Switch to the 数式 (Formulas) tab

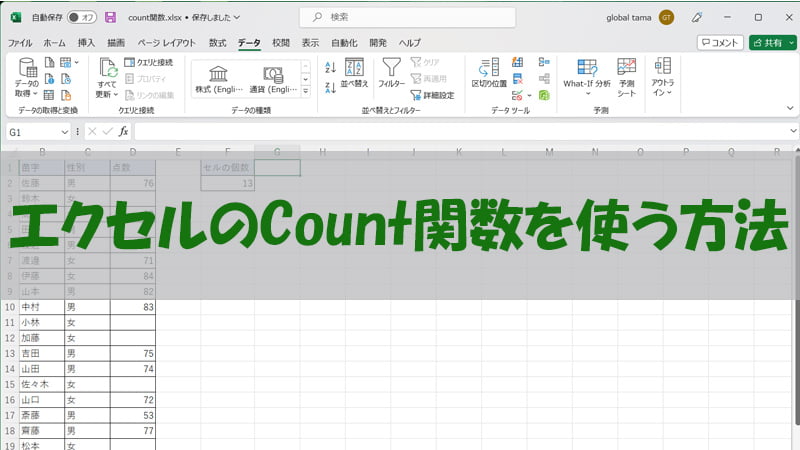tap(217, 43)
